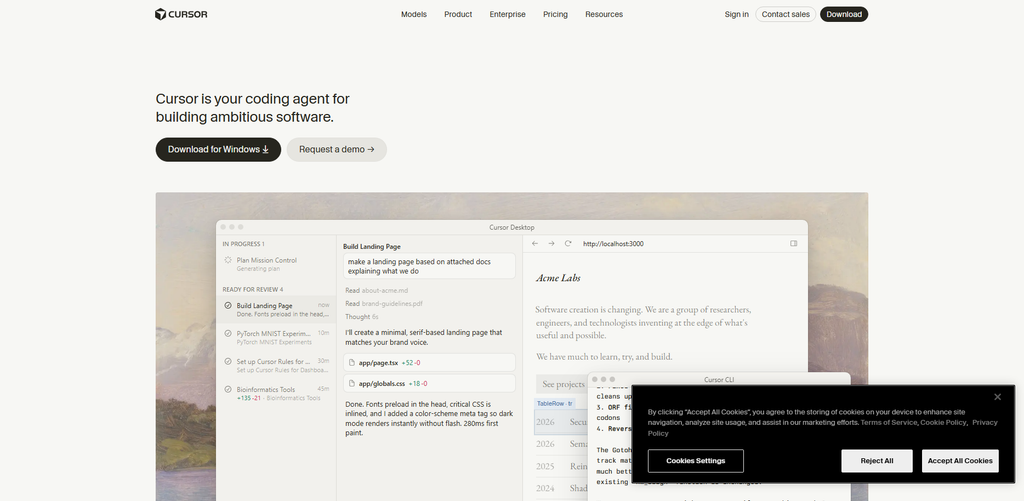Toggle the side panel icon in preview toolbar
This screenshot has width=1024, height=501.
tap(793, 244)
